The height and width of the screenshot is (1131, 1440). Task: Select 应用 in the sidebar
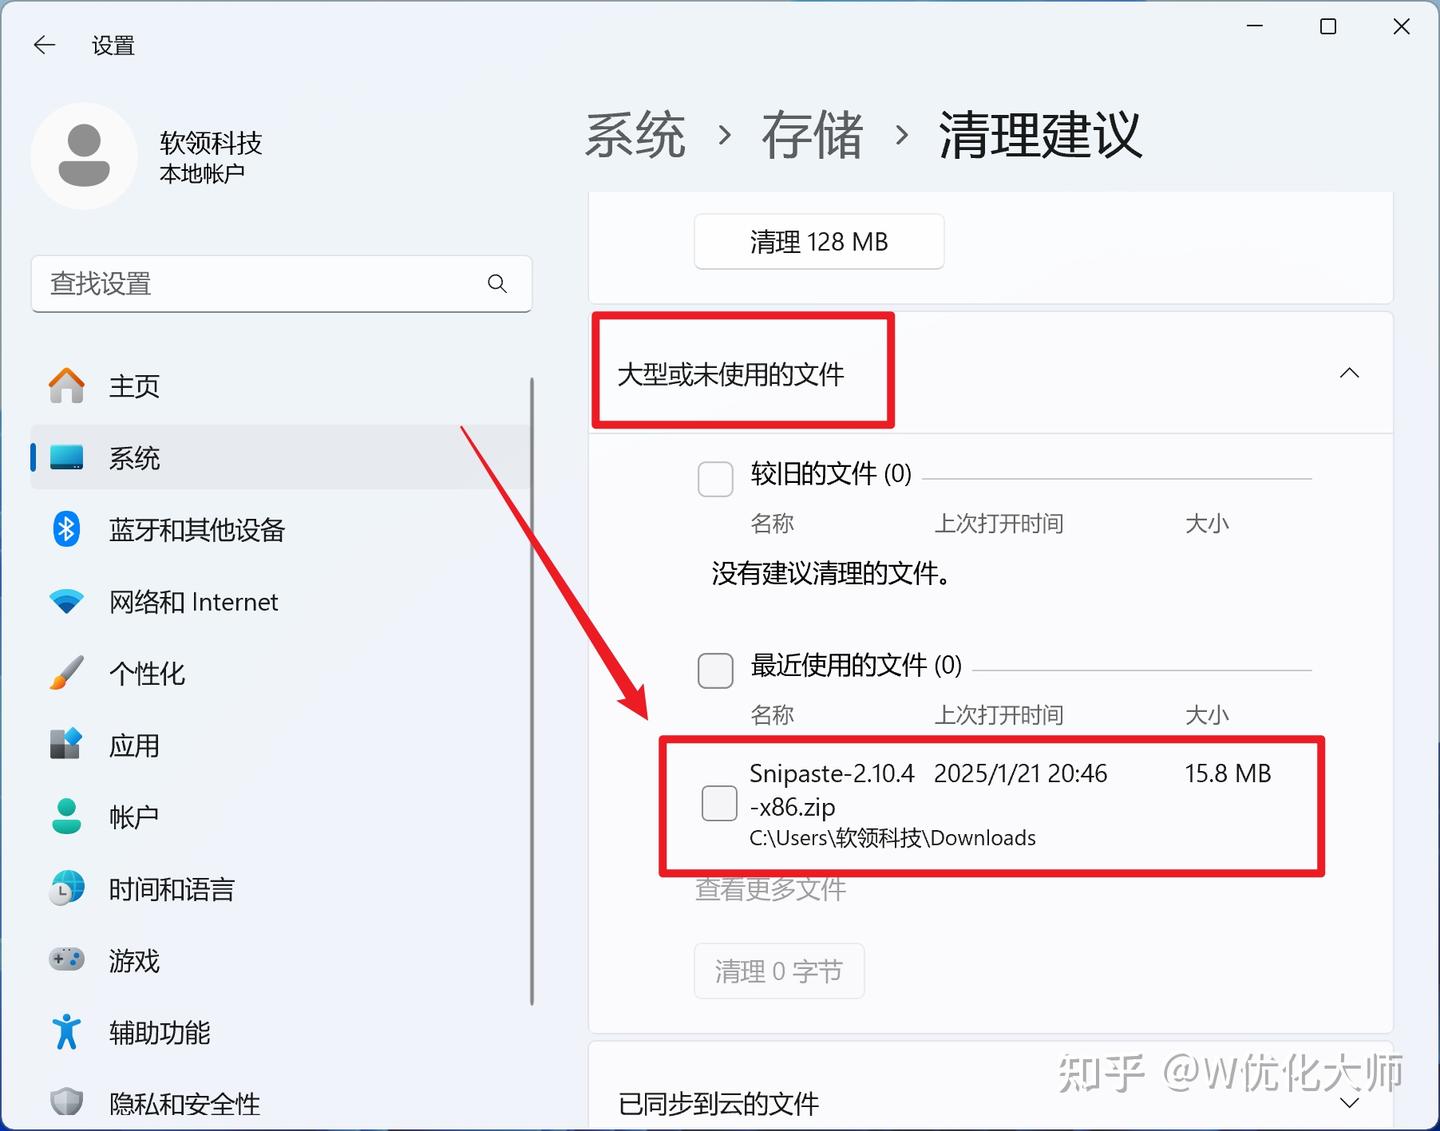click(280, 745)
